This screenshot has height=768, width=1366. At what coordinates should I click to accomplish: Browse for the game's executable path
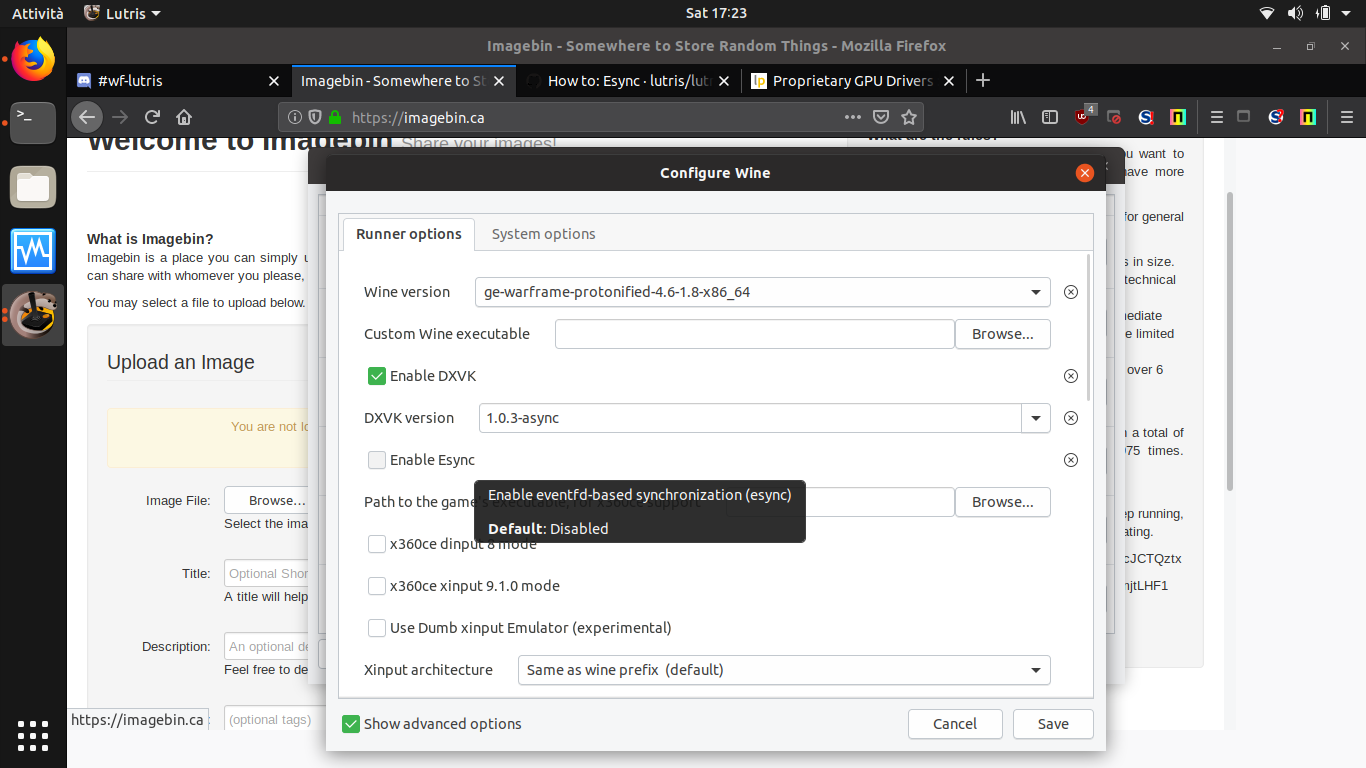(x=1003, y=502)
